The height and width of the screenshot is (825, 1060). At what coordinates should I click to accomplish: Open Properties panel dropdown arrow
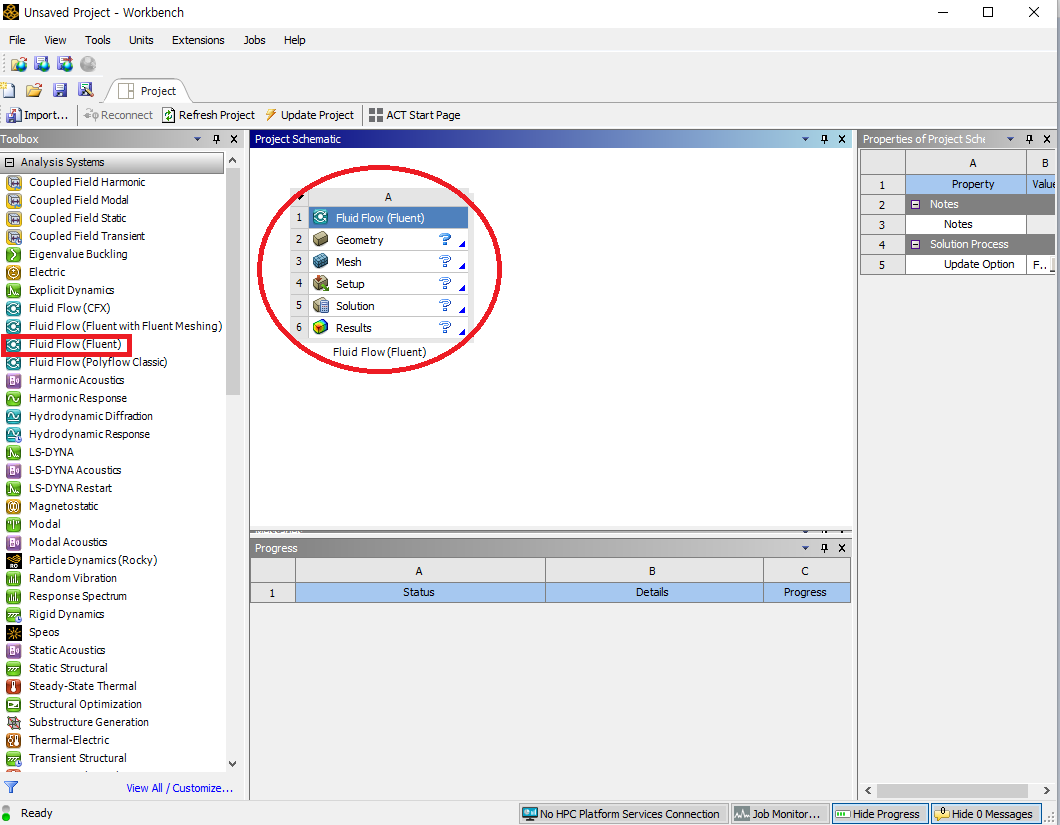pyautogui.click(x=1011, y=139)
